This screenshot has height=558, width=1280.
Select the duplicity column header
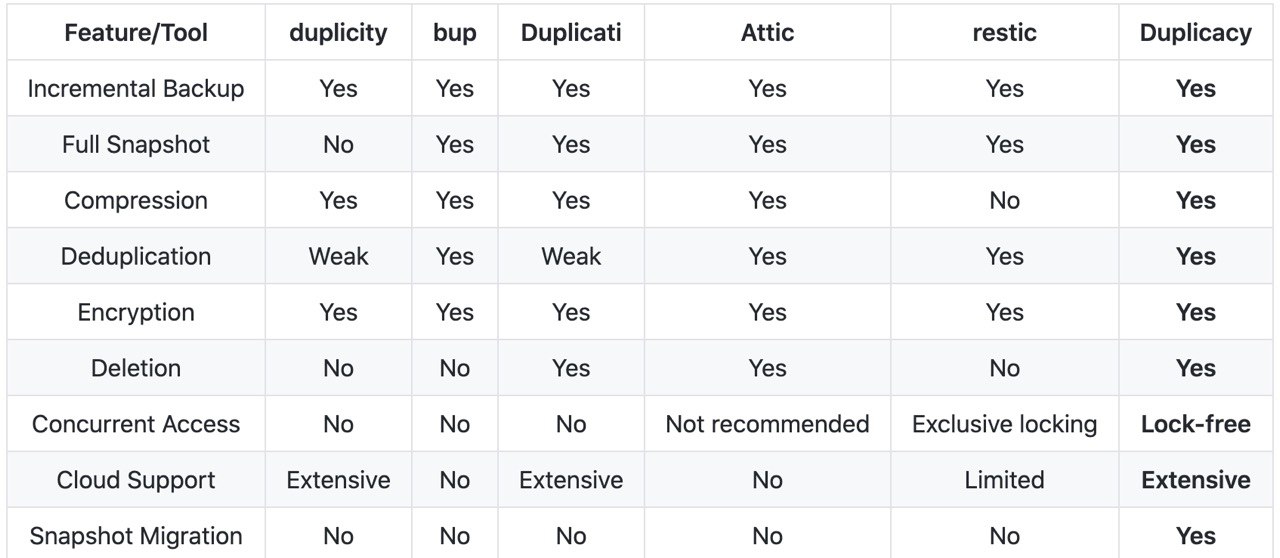[338, 33]
